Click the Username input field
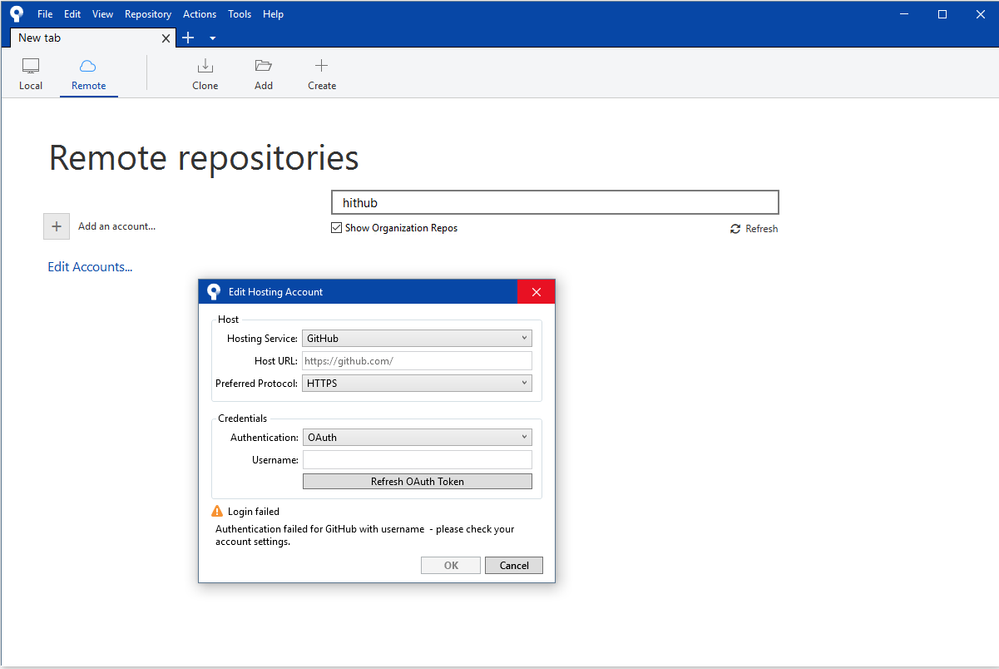The height and width of the screenshot is (669, 999). click(417, 460)
